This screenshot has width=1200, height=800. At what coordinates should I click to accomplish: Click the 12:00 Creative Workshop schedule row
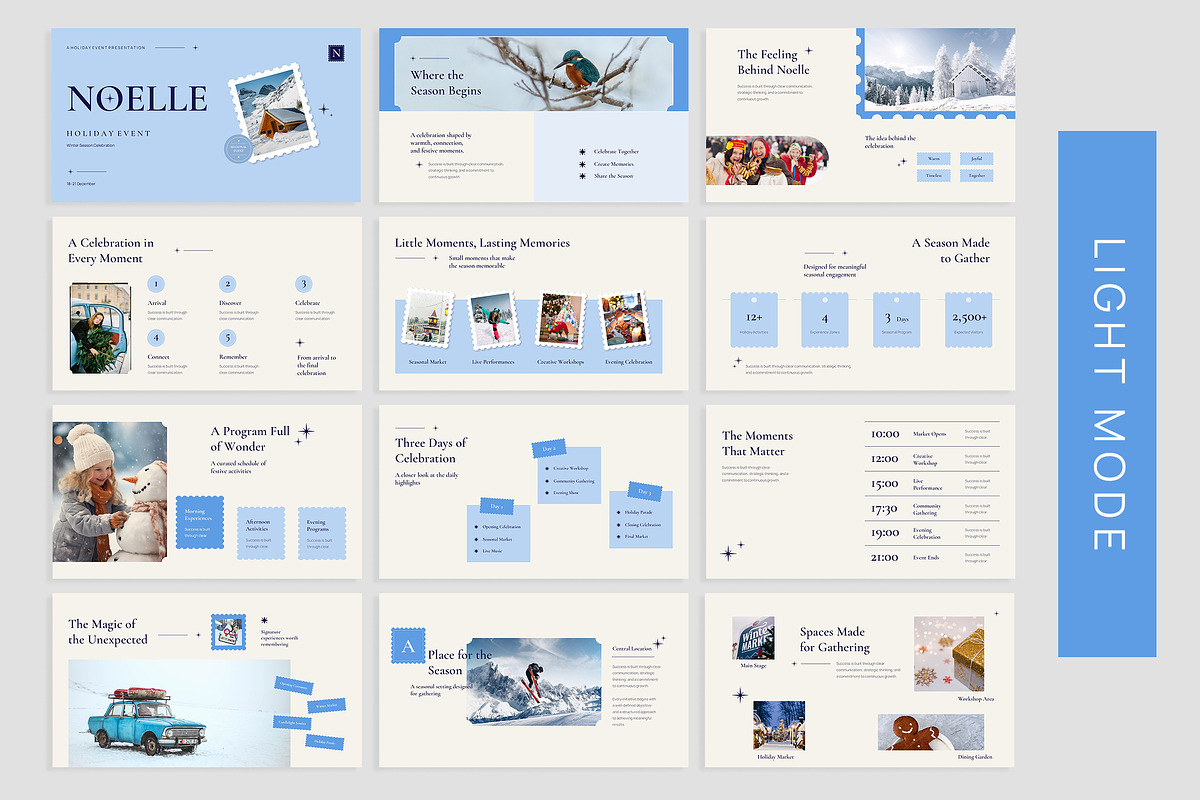click(932, 459)
